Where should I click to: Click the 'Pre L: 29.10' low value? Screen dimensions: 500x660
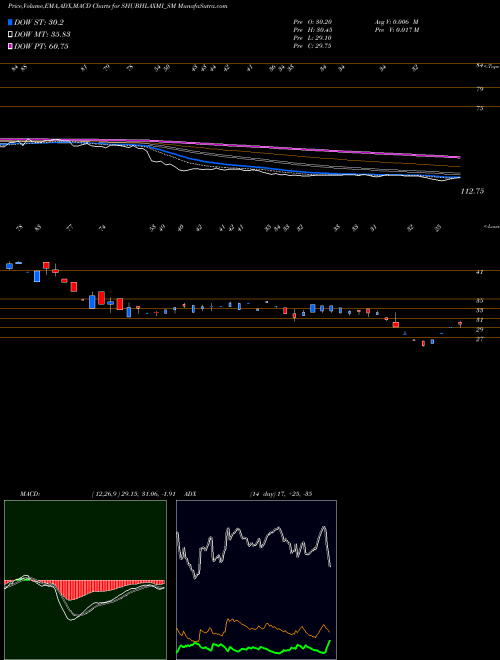tap(312, 38)
